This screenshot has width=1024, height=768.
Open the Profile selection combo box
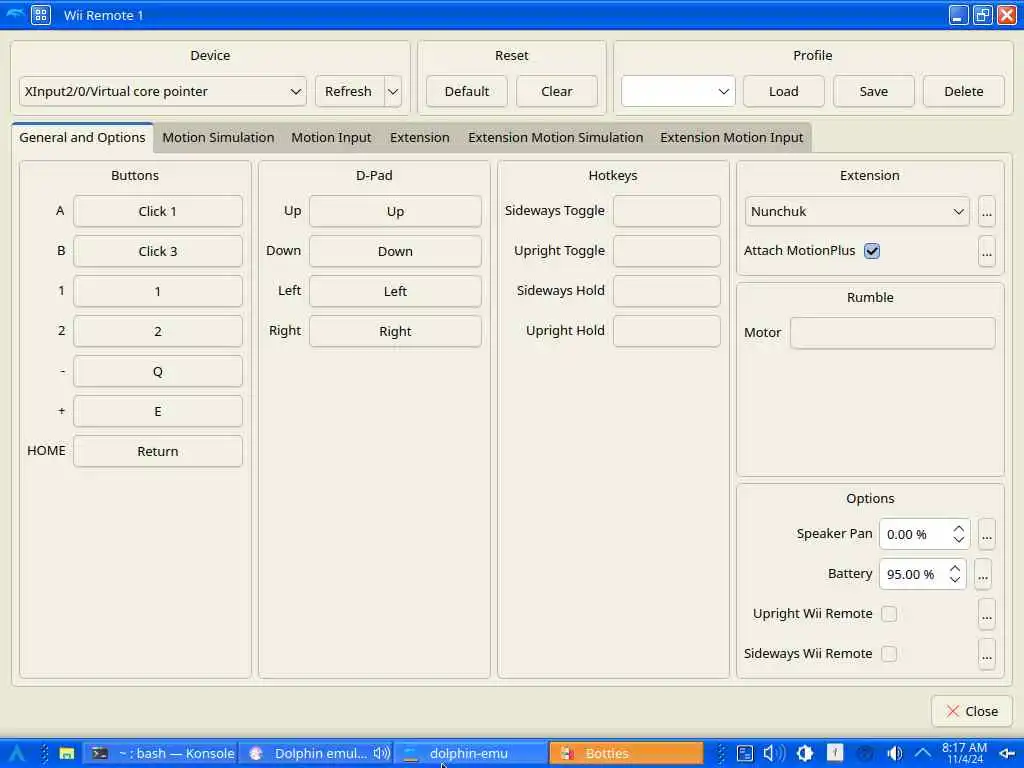(x=678, y=91)
